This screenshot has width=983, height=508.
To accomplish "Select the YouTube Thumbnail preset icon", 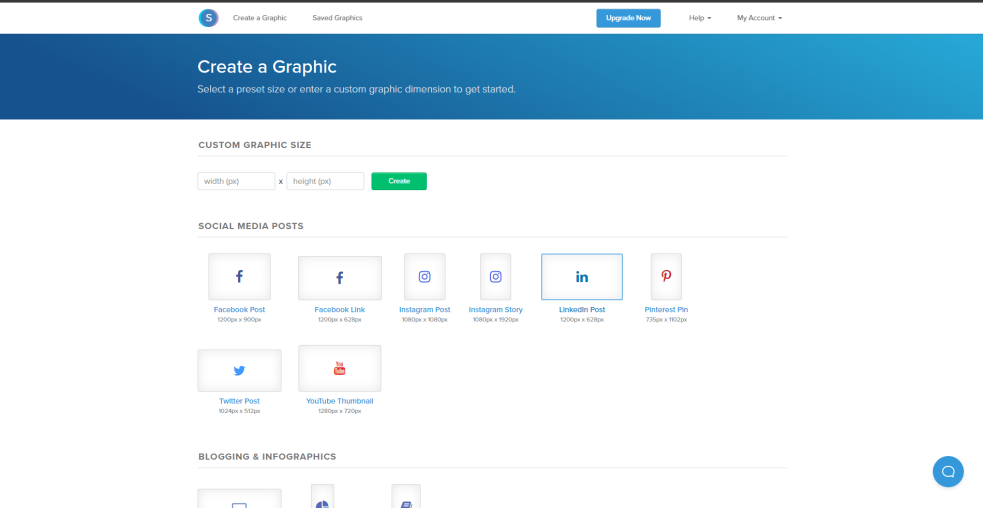I will (340, 368).
